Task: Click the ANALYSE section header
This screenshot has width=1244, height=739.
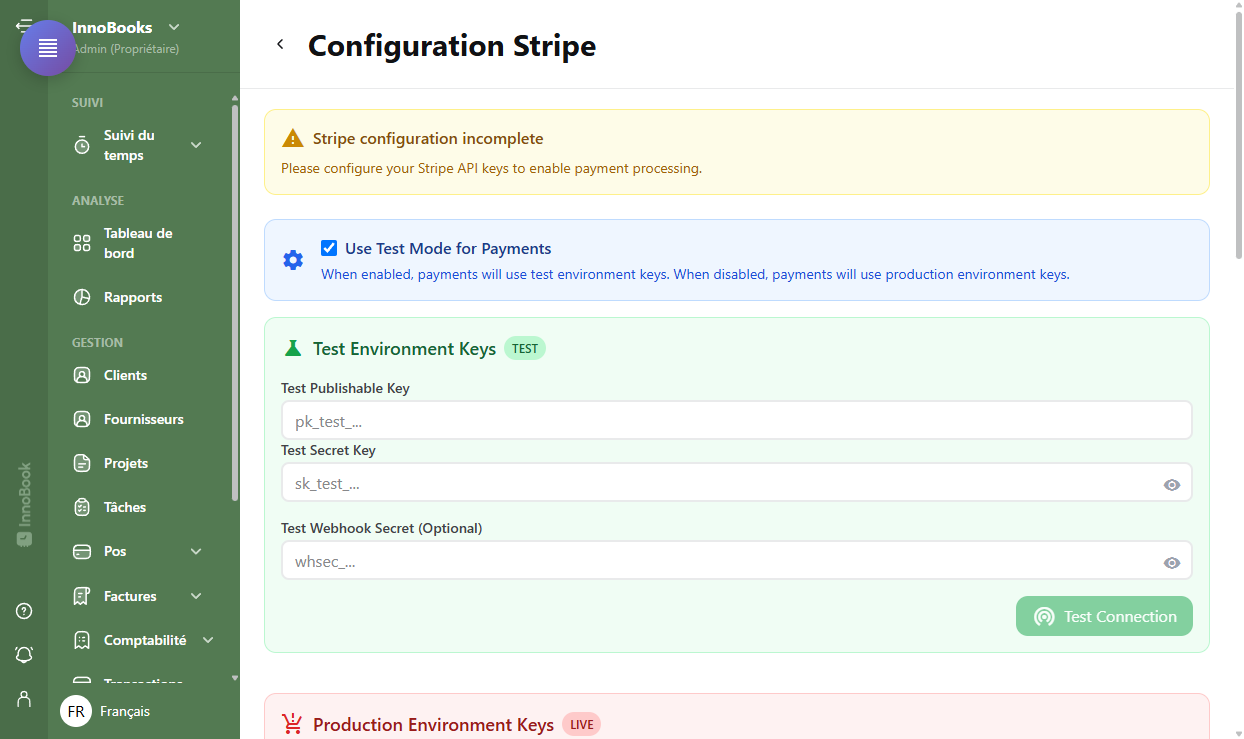Action: 98,200
